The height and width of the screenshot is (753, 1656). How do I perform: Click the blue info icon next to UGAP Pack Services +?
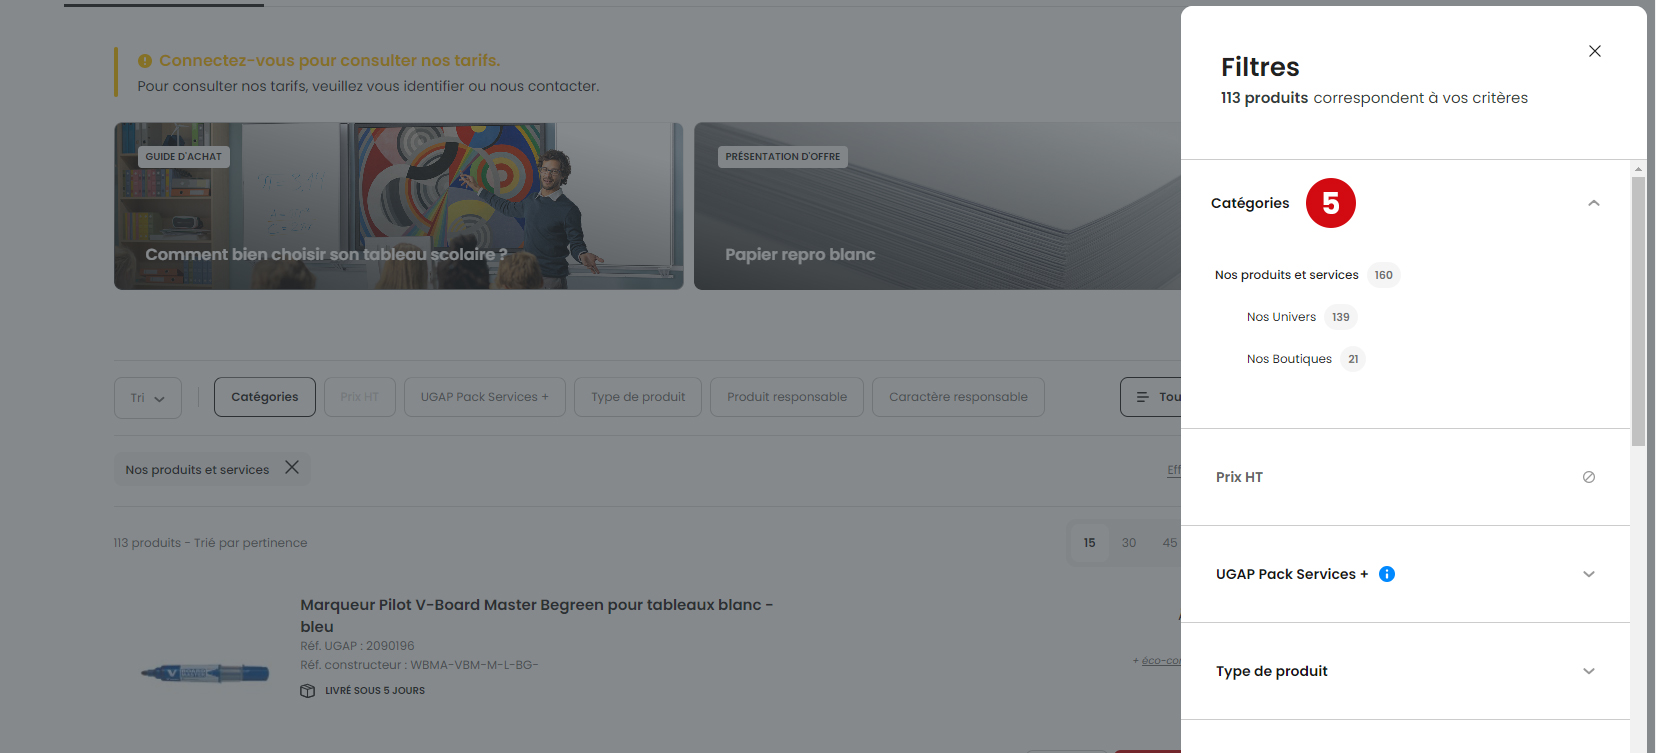(x=1387, y=574)
